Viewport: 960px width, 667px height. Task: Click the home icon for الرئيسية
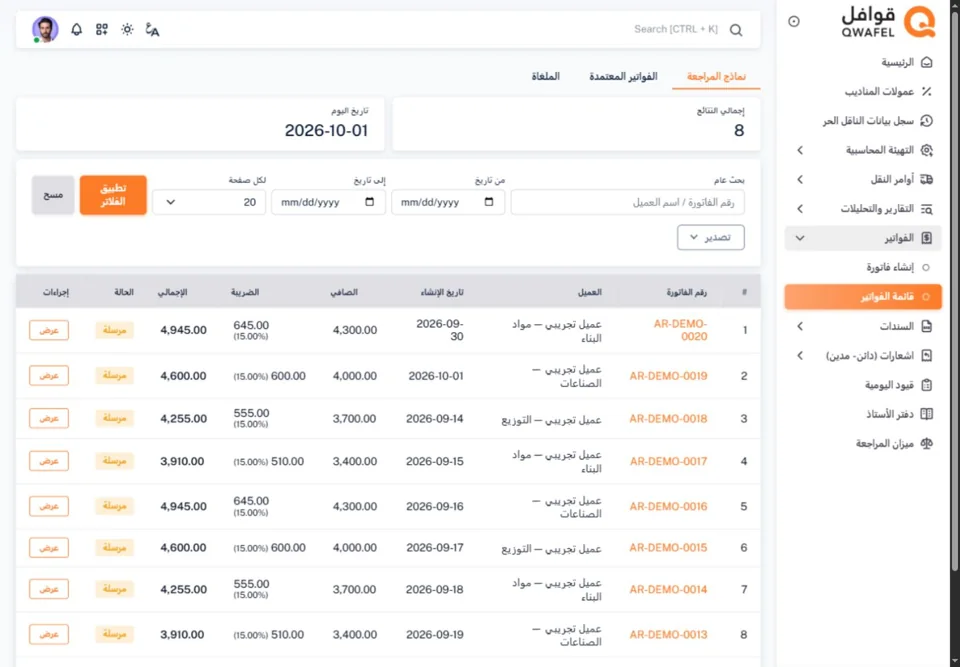(x=927, y=62)
